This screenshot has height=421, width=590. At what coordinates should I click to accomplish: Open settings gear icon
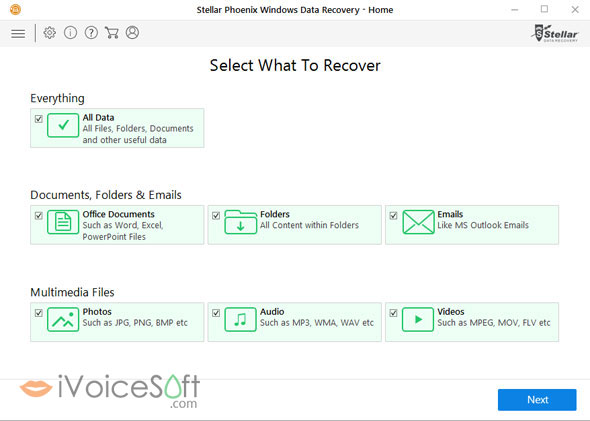tap(49, 33)
